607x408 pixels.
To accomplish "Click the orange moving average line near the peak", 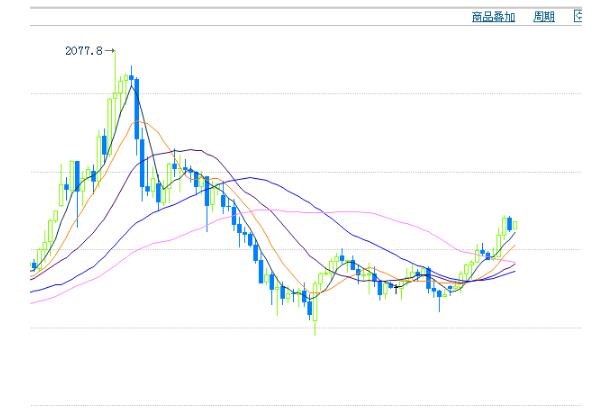I will 150,124.
